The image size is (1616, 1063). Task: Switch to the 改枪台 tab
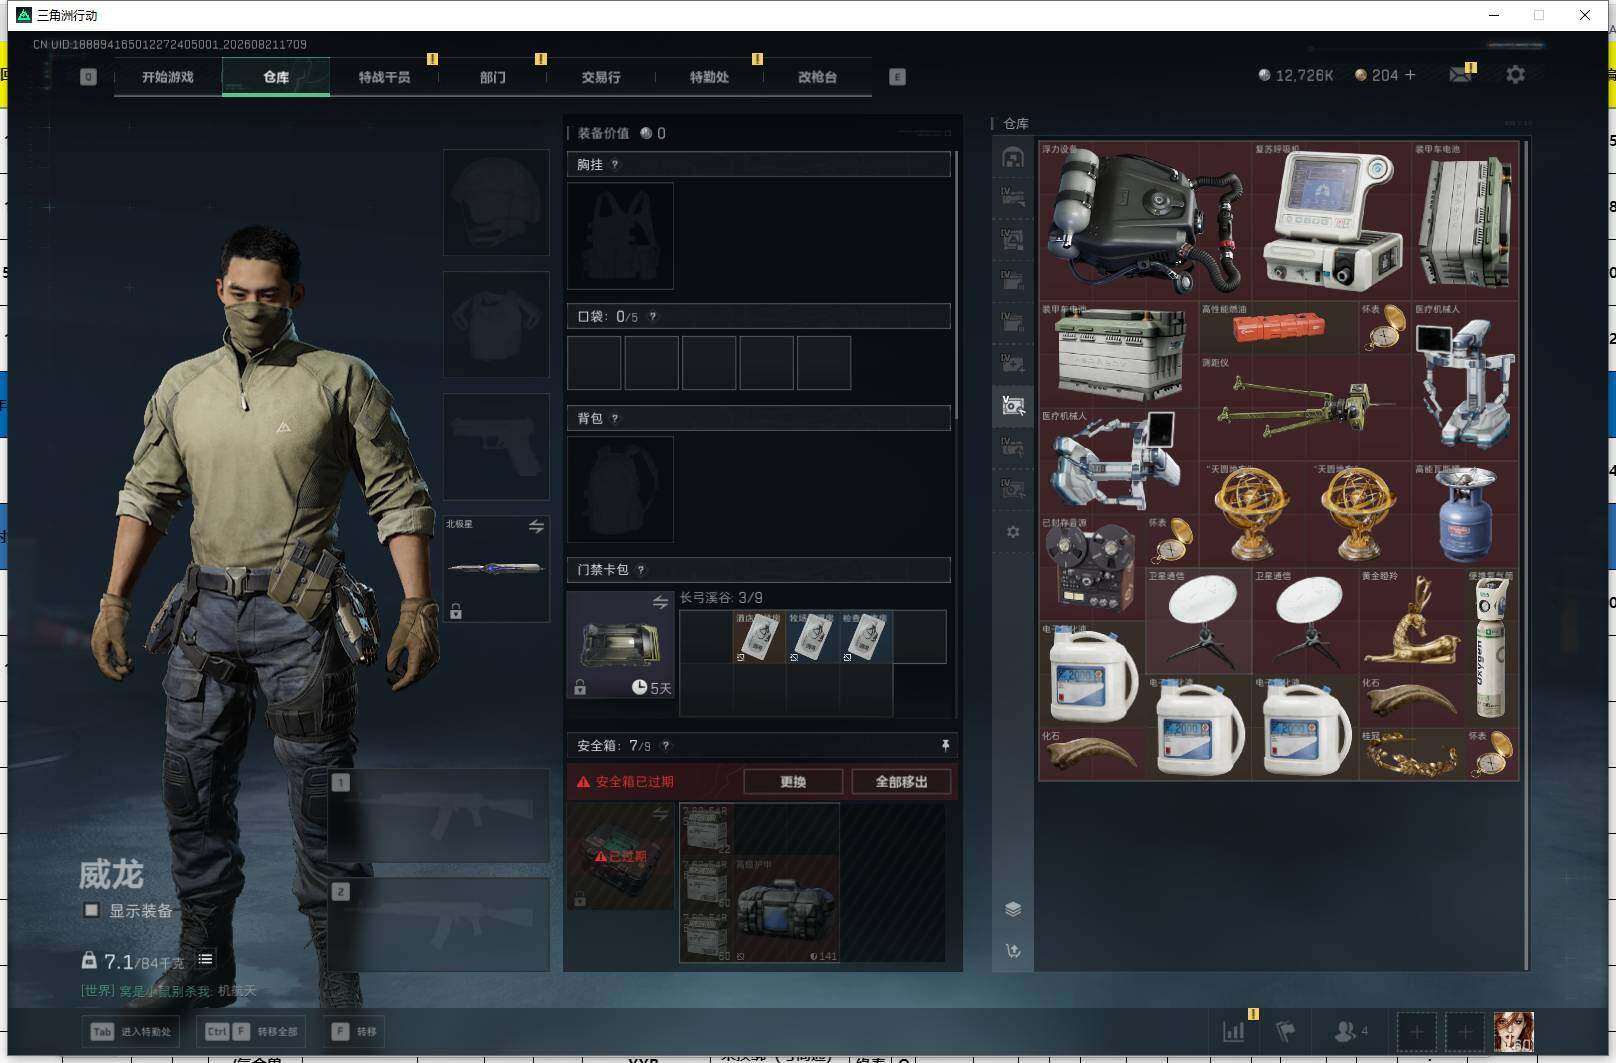coord(817,77)
